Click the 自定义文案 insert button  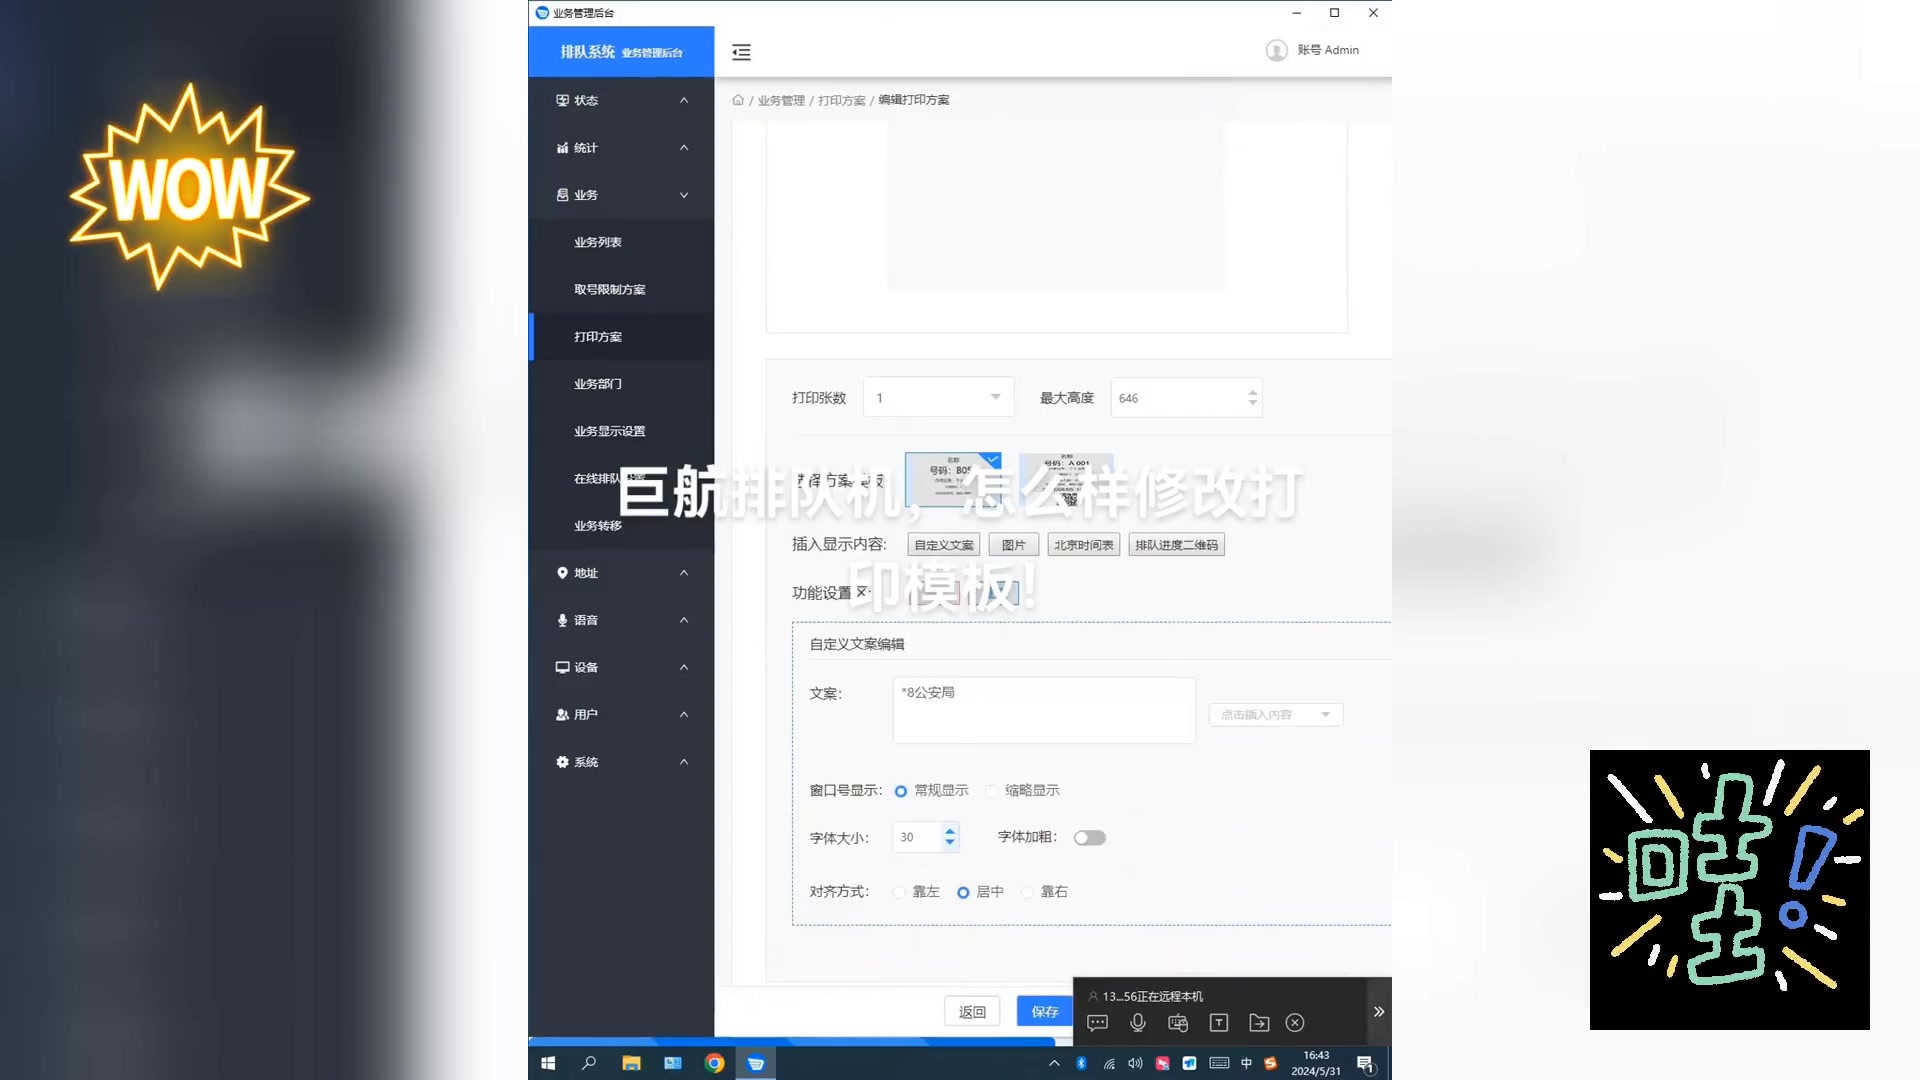coord(943,545)
